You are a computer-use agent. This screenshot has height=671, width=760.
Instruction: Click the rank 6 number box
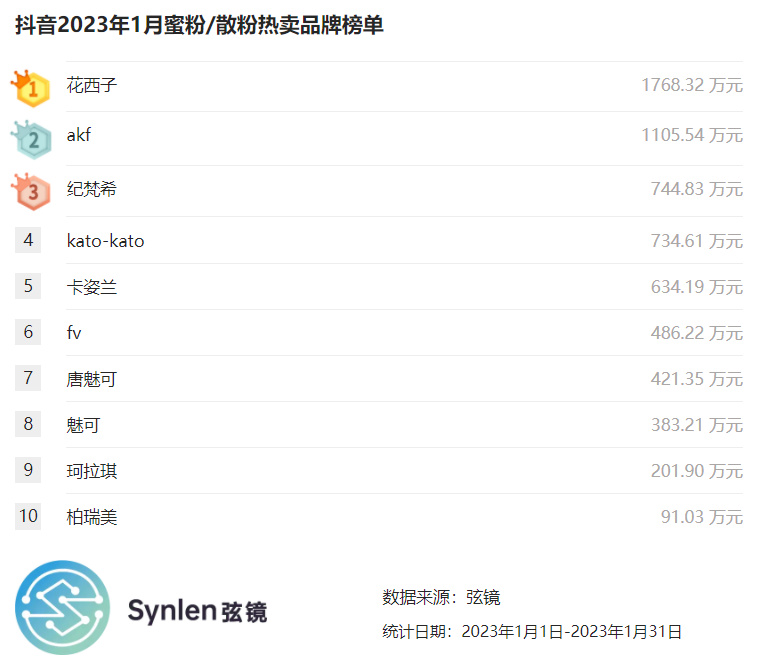(x=28, y=332)
